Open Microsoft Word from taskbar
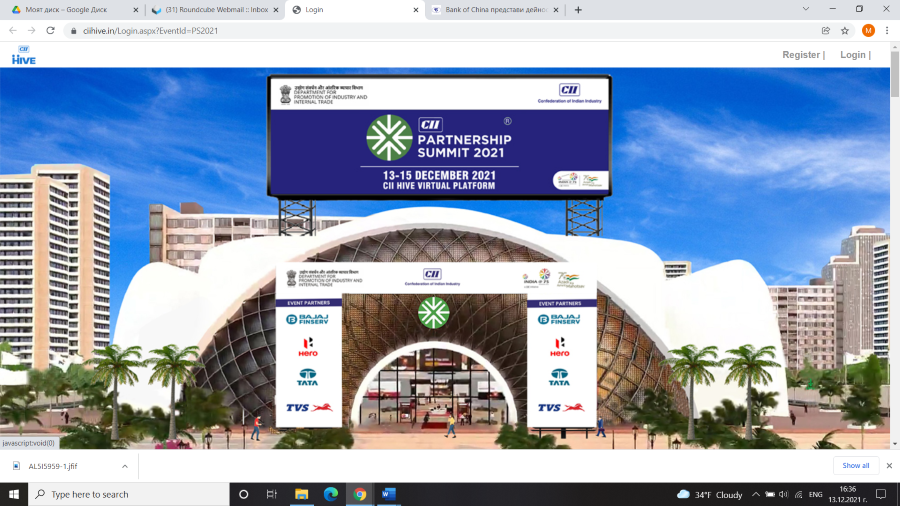Viewport: 900px width, 506px height. [389, 494]
